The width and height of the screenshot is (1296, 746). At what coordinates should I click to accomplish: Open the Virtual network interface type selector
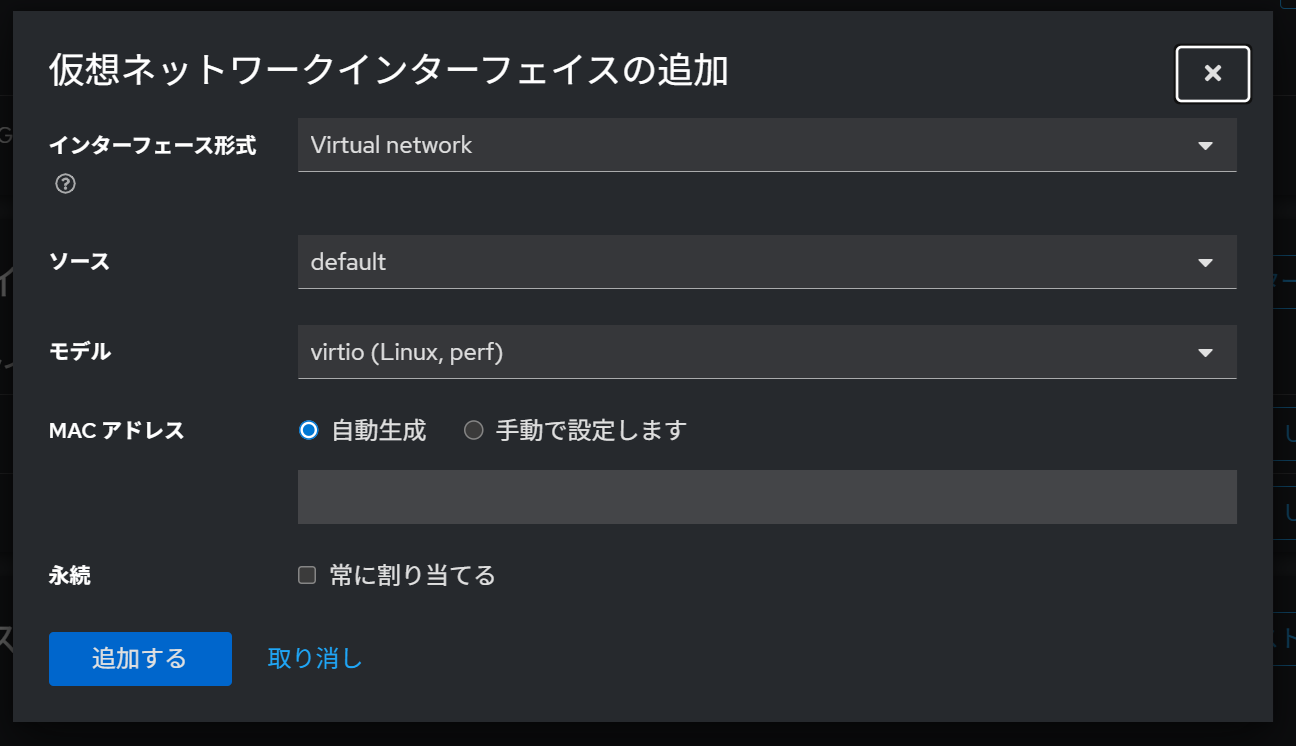[x=767, y=145]
